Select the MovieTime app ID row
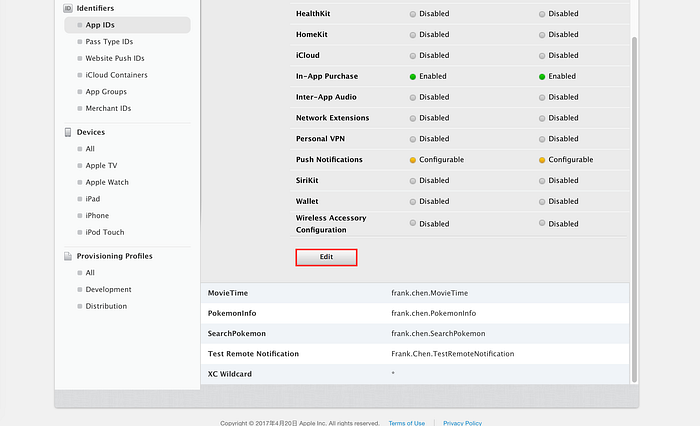This screenshot has width=700, height=426. (415, 293)
